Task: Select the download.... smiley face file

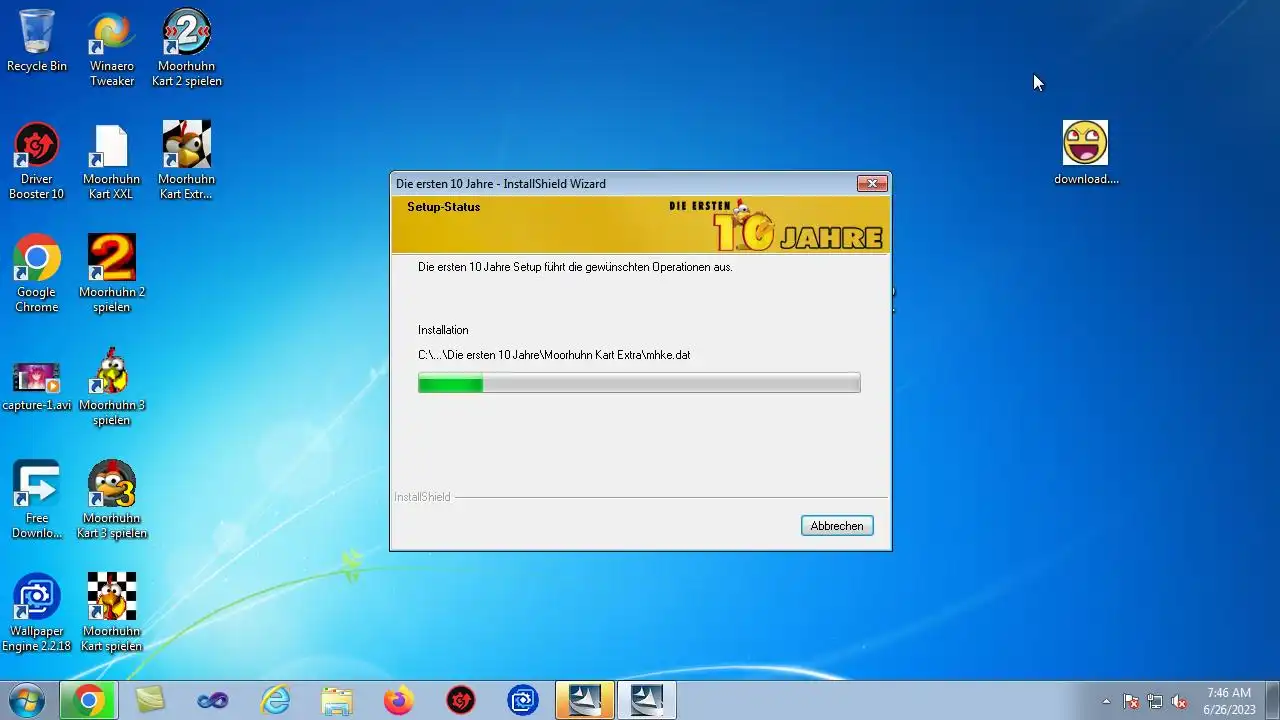Action: (x=1086, y=153)
